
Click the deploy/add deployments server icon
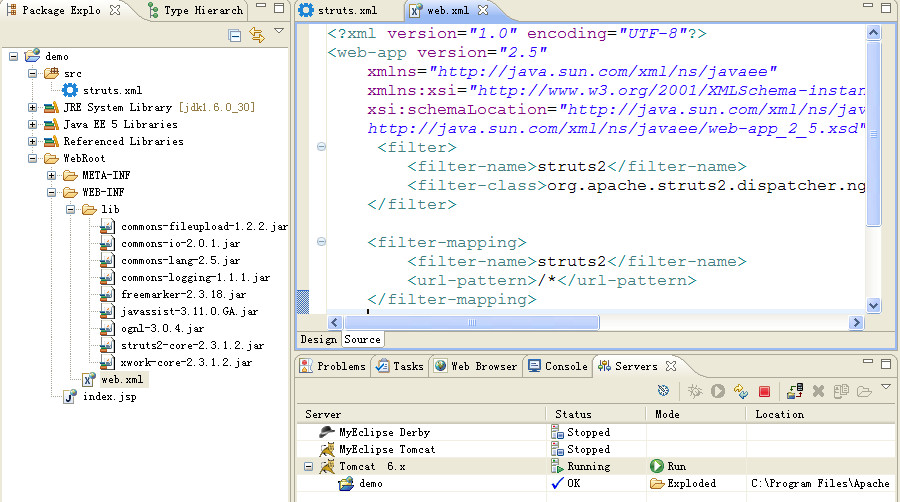pos(795,391)
